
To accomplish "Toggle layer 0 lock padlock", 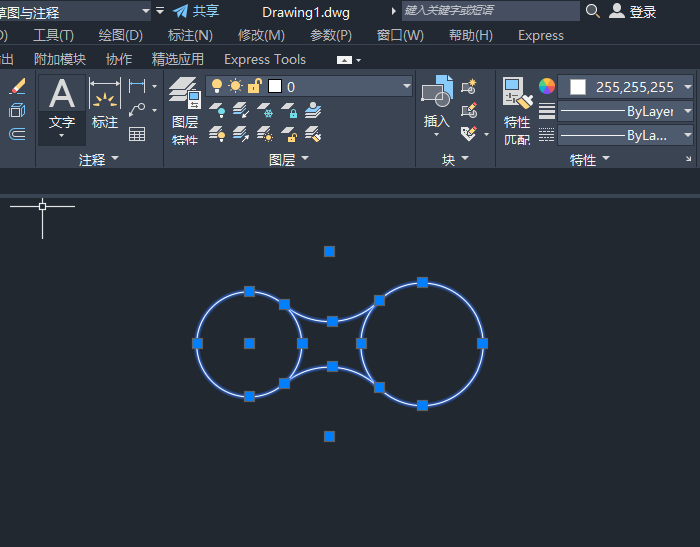I will point(254,86).
